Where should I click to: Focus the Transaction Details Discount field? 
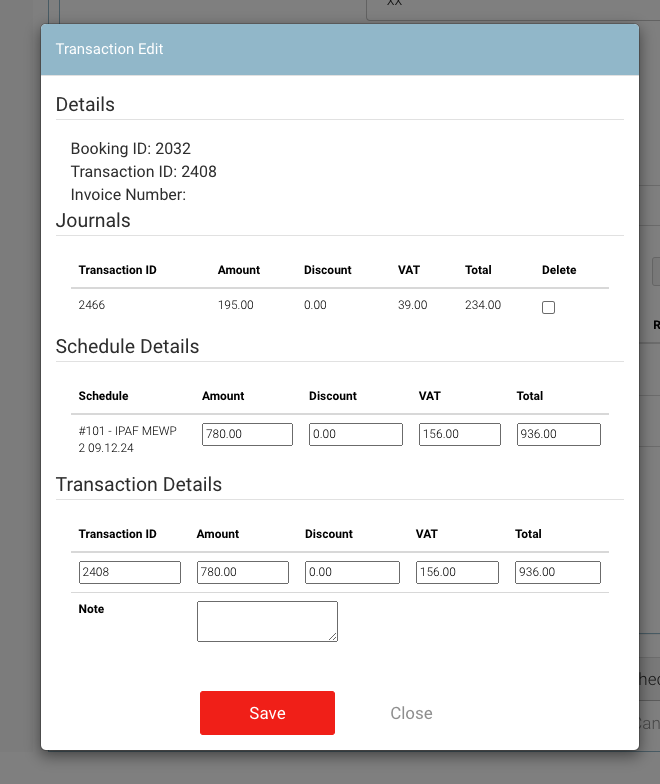[352, 572]
